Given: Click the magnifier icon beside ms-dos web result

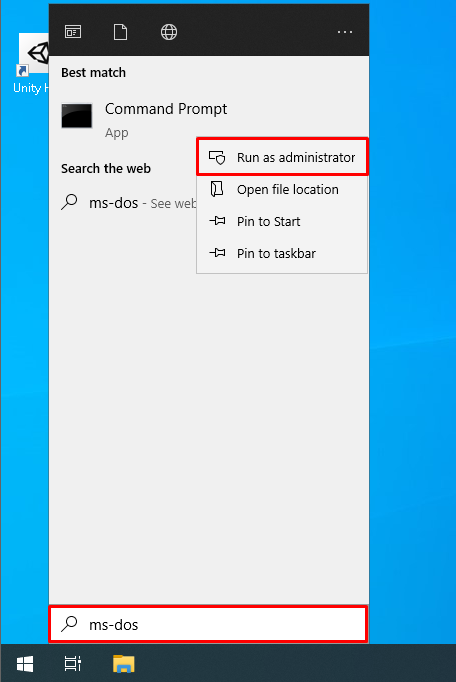Looking at the screenshot, I should (69, 202).
